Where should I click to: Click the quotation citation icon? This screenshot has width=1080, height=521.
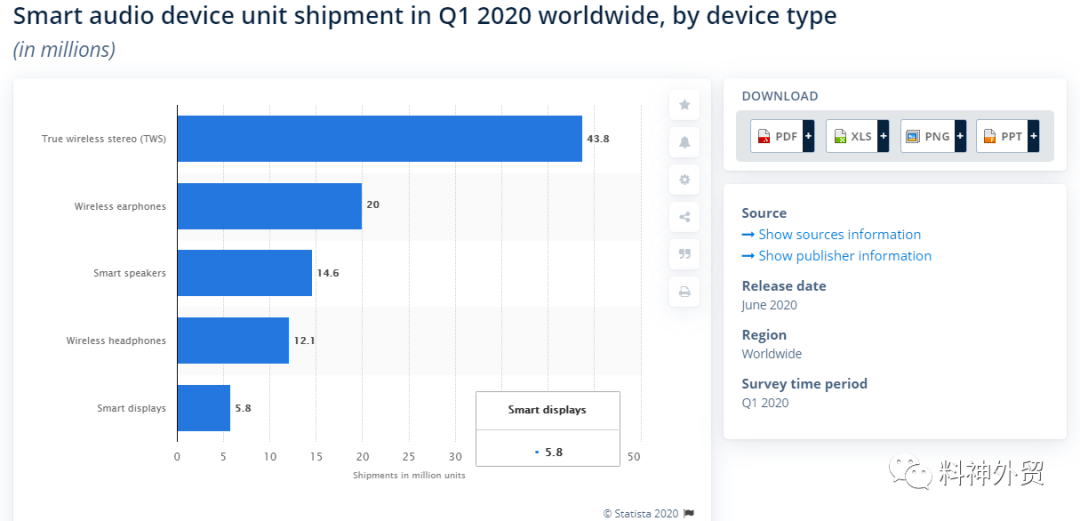[685, 254]
